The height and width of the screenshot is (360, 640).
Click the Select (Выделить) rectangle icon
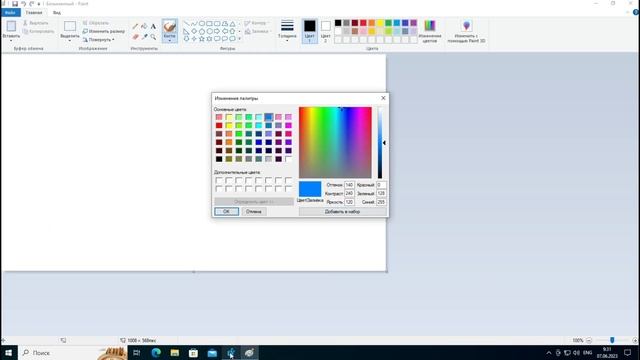(x=70, y=27)
